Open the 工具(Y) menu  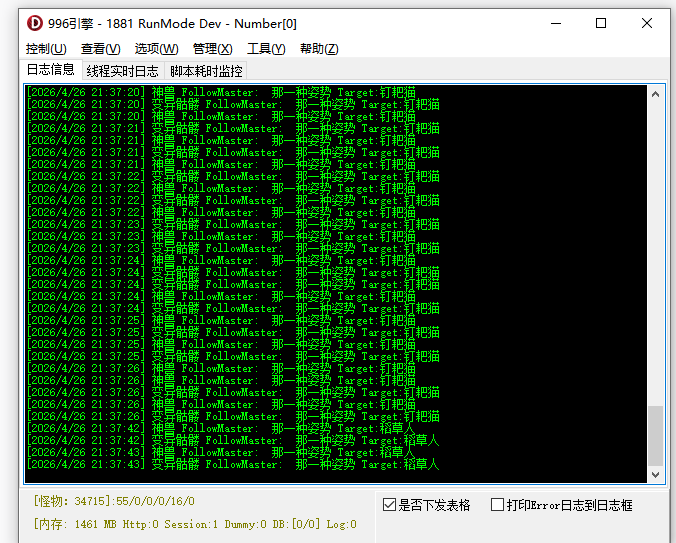(x=266, y=49)
